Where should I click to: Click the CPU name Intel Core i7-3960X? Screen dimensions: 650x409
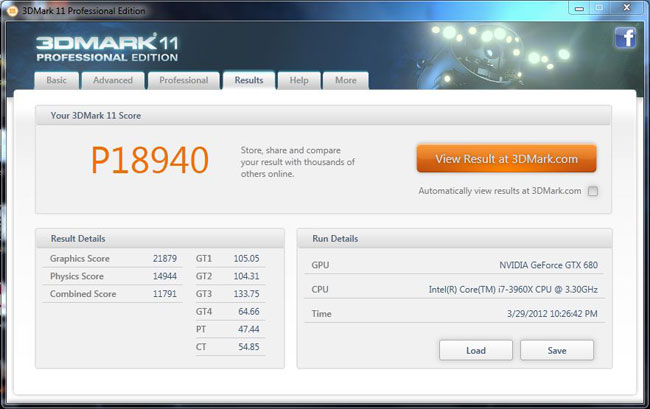coord(513,290)
